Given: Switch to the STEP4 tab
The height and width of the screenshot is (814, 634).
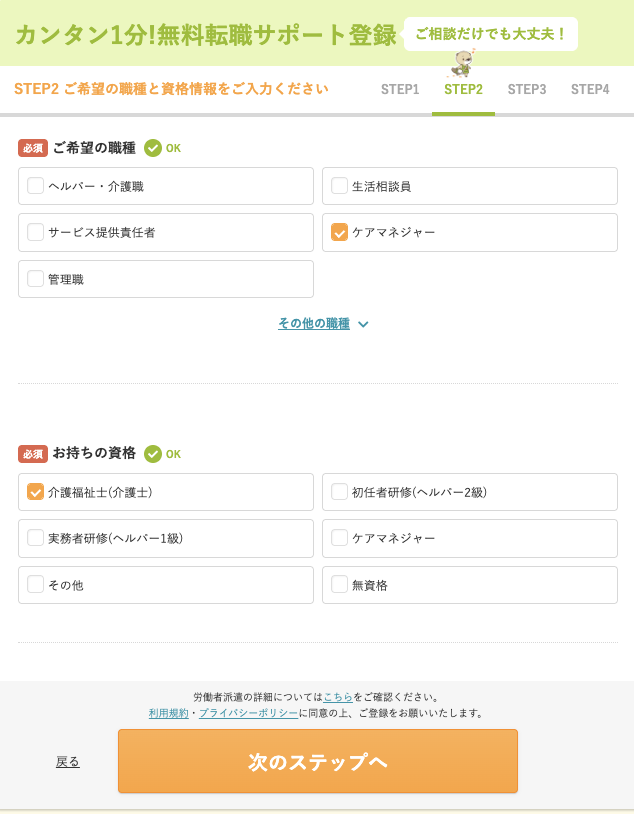Looking at the screenshot, I should 590,89.
